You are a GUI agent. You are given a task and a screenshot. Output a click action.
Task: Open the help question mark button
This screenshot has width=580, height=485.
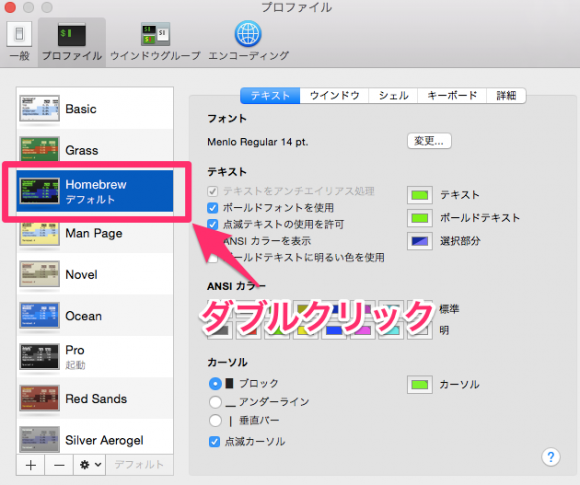[551, 457]
